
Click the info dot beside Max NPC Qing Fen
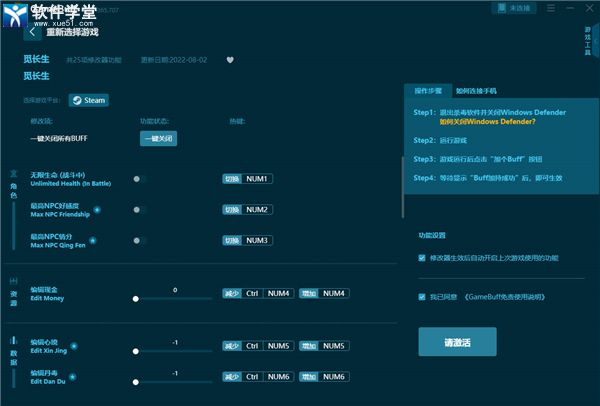pyautogui.click(x=93, y=241)
